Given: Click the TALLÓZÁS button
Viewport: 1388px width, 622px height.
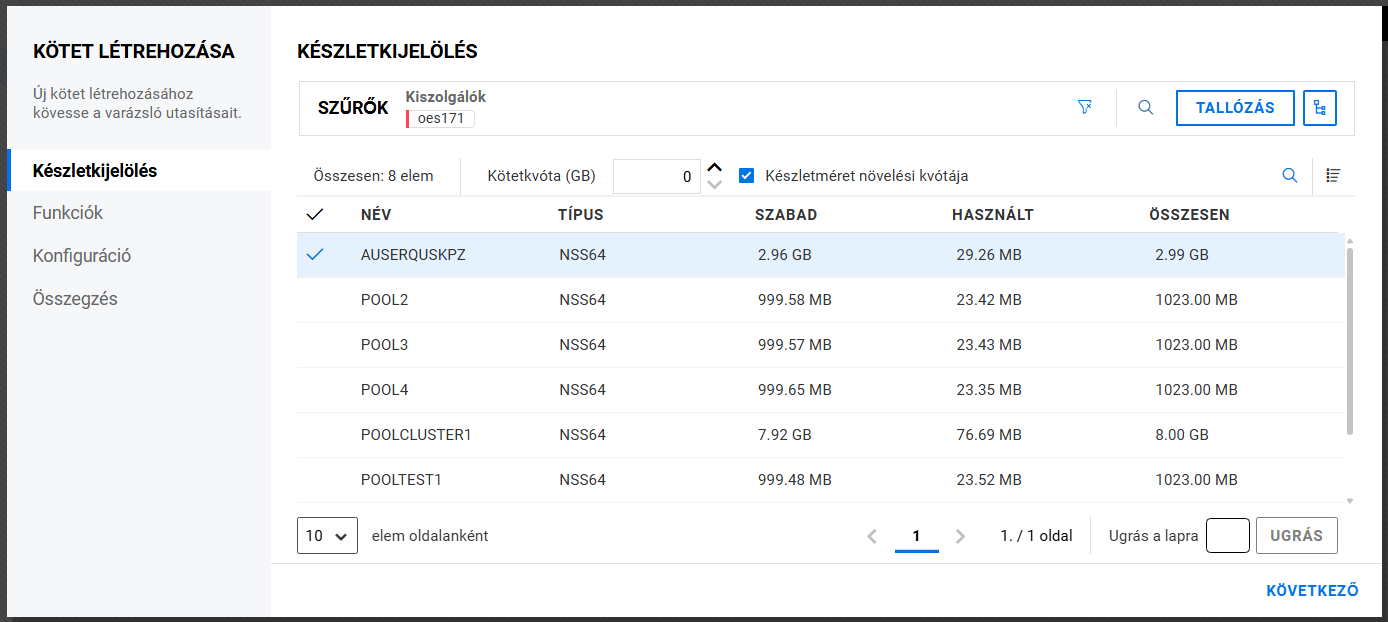Looking at the screenshot, I should pos(1236,108).
